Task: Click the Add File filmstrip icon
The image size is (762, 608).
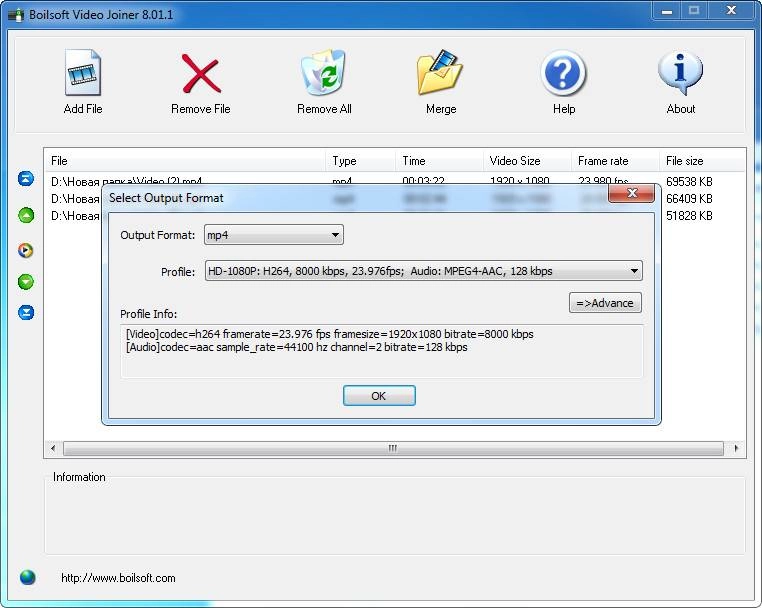Action: click(x=83, y=72)
